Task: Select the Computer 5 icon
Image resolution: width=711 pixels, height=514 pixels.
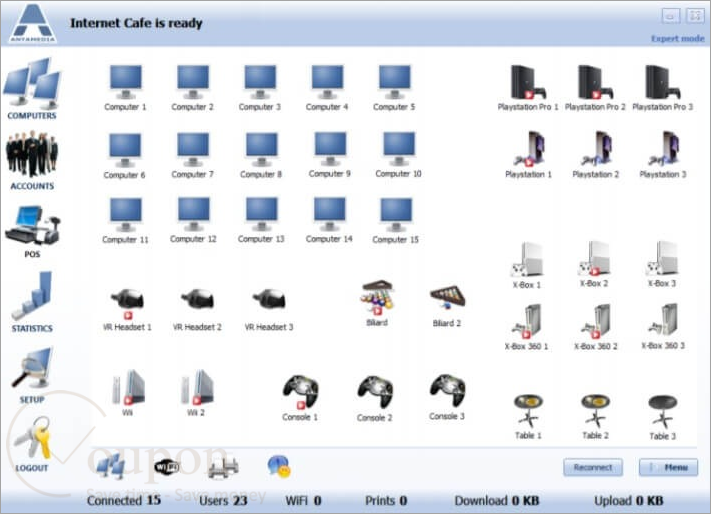Action: 394,82
